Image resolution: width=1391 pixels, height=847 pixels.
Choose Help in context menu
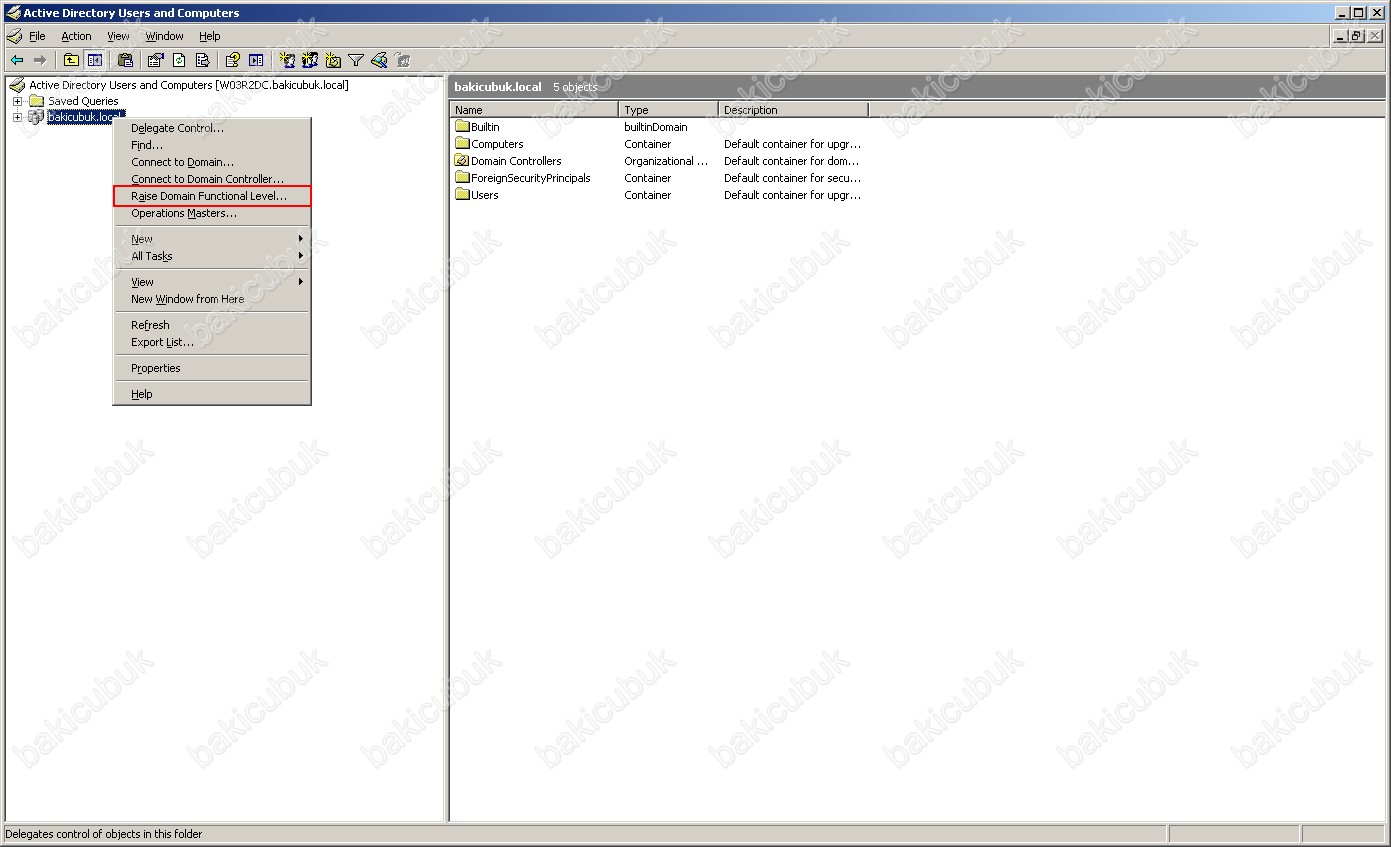pos(212,394)
